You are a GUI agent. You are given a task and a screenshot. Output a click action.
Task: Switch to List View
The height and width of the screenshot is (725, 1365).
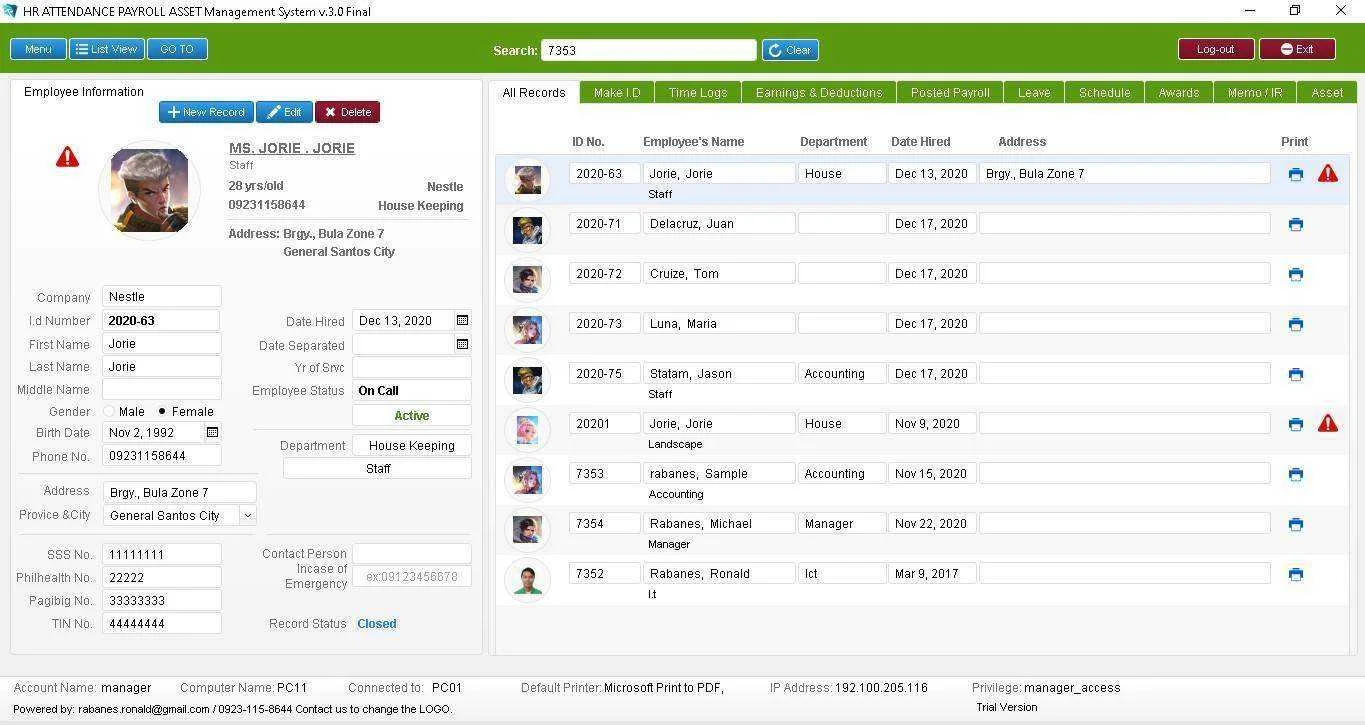pyautogui.click(x=106, y=49)
